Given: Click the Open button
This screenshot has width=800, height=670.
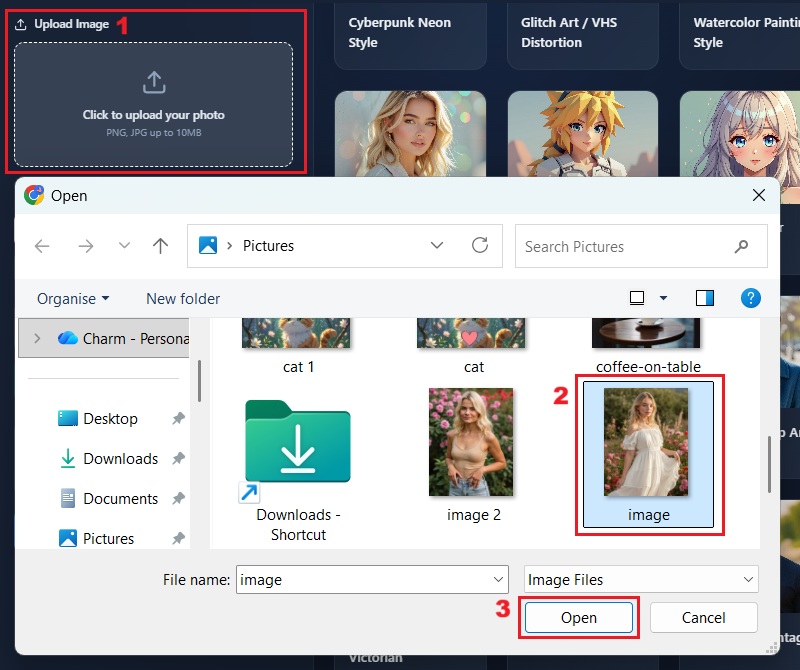Looking at the screenshot, I should click(x=578, y=617).
